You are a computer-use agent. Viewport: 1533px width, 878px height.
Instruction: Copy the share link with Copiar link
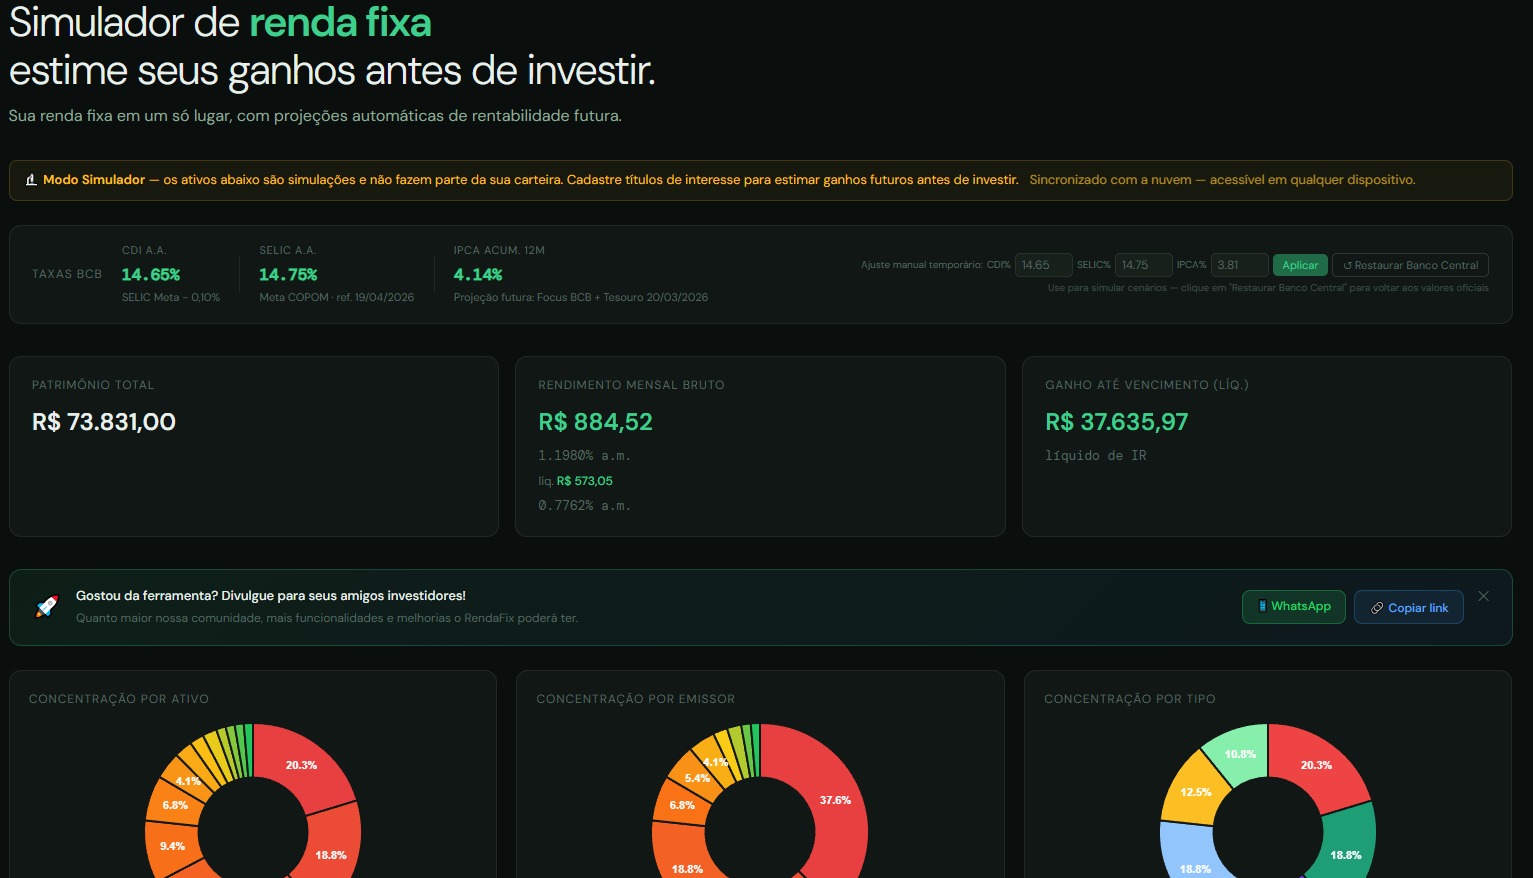(1408, 608)
